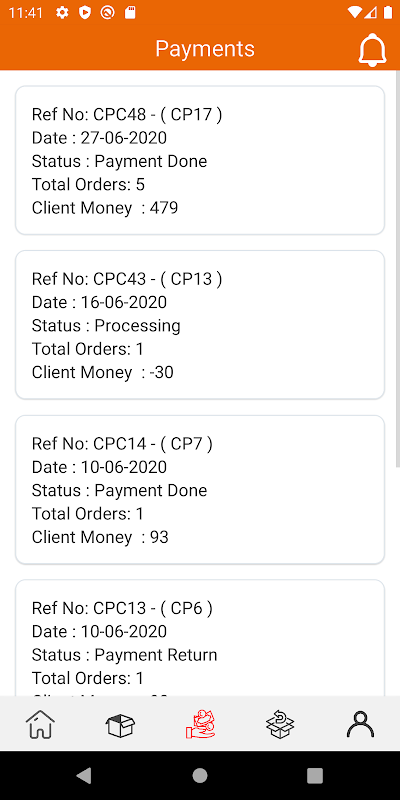Open the profile person icon
The width and height of the screenshot is (400, 800).
pos(360,724)
